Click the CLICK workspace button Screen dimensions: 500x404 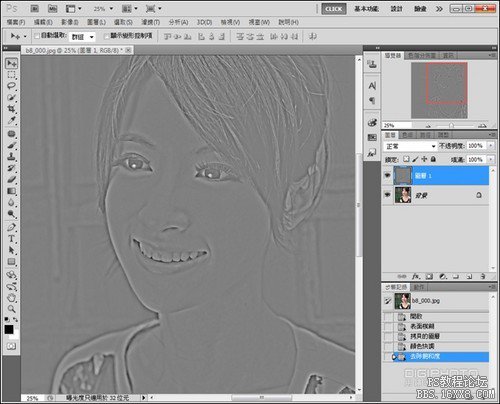click(x=334, y=9)
